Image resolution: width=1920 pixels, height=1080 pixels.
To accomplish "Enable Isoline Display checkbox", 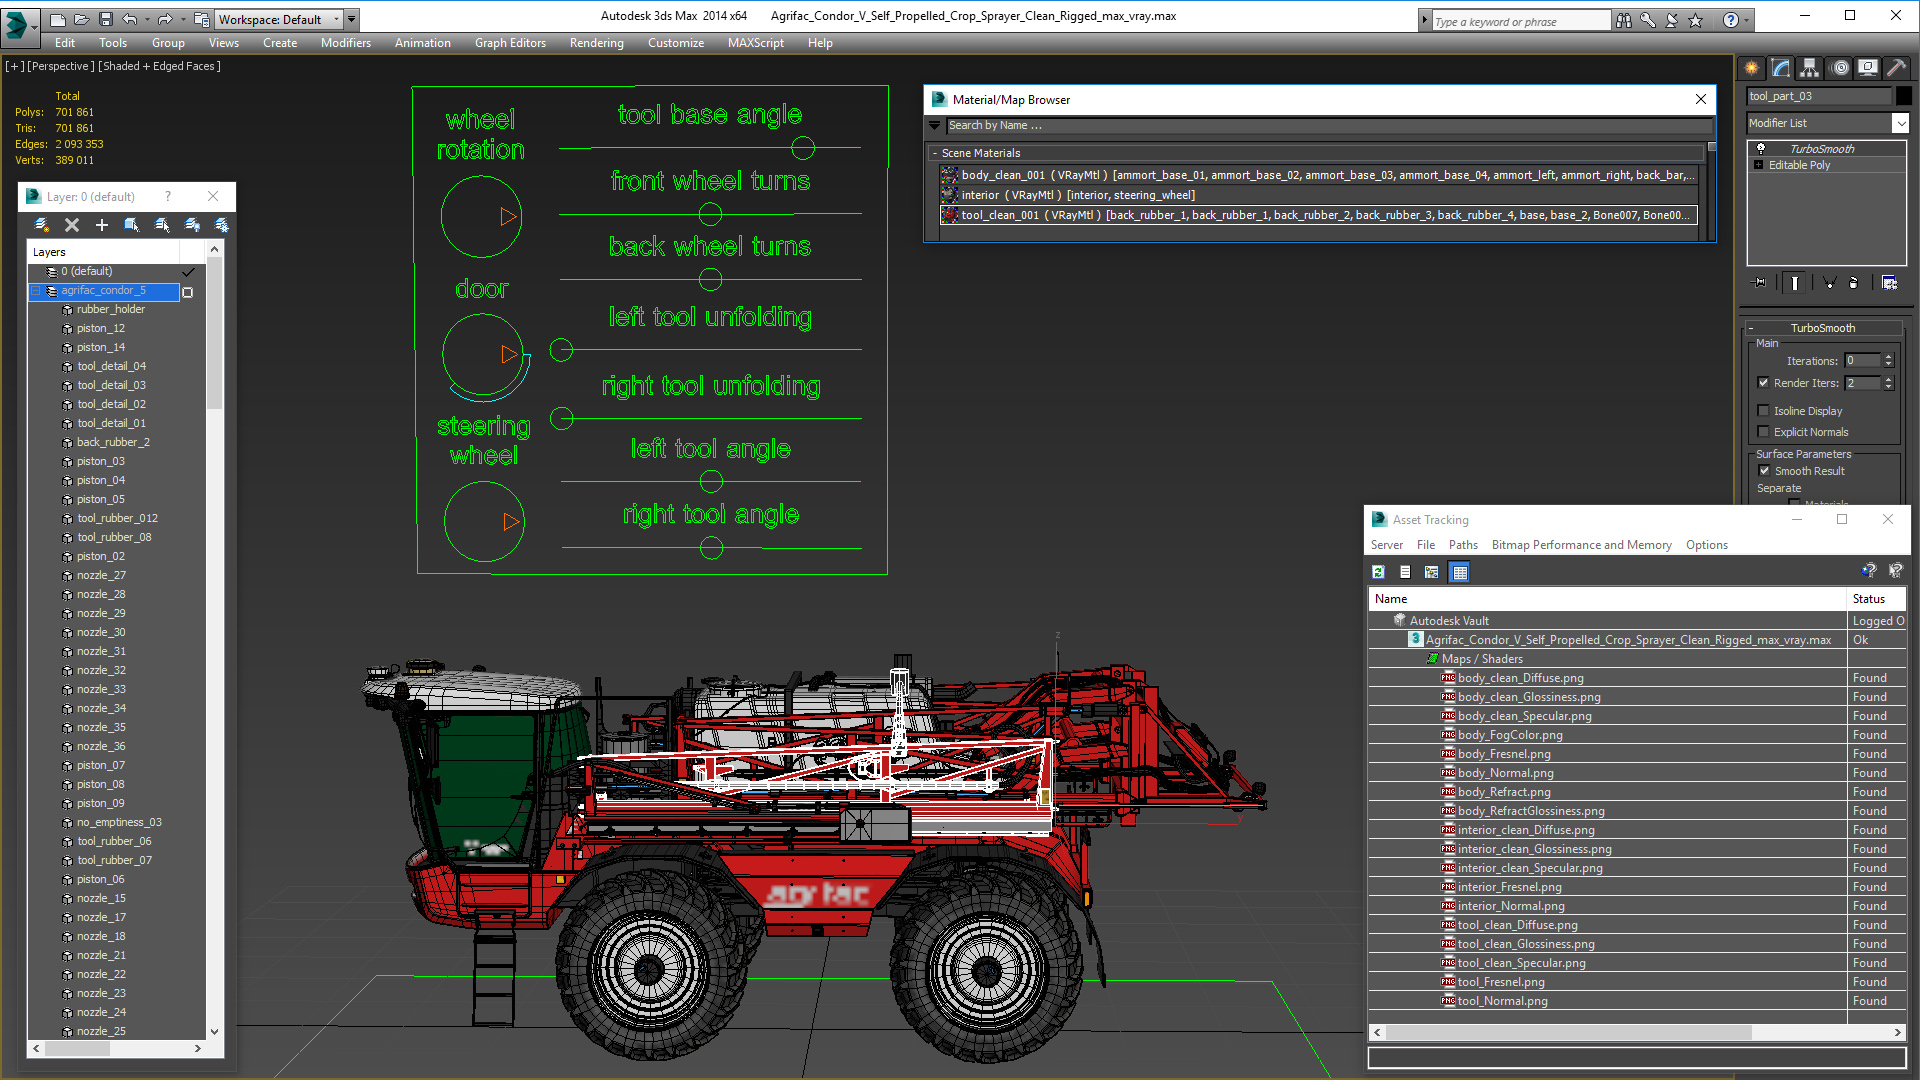I will point(1764,411).
